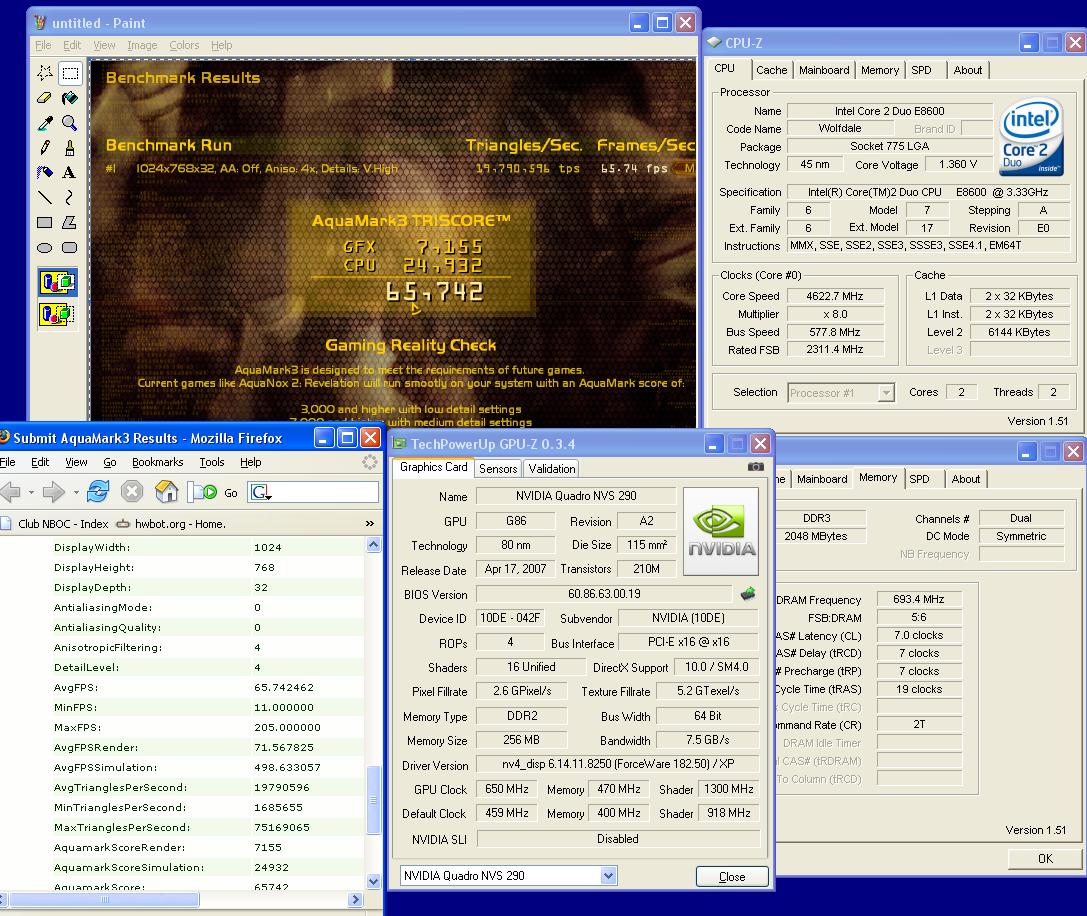Image resolution: width=1087 pixels, height=916 pixels.
Task: Open the Processor #1 selection dropdown in CPU-Z
Action: click(886, 392)
